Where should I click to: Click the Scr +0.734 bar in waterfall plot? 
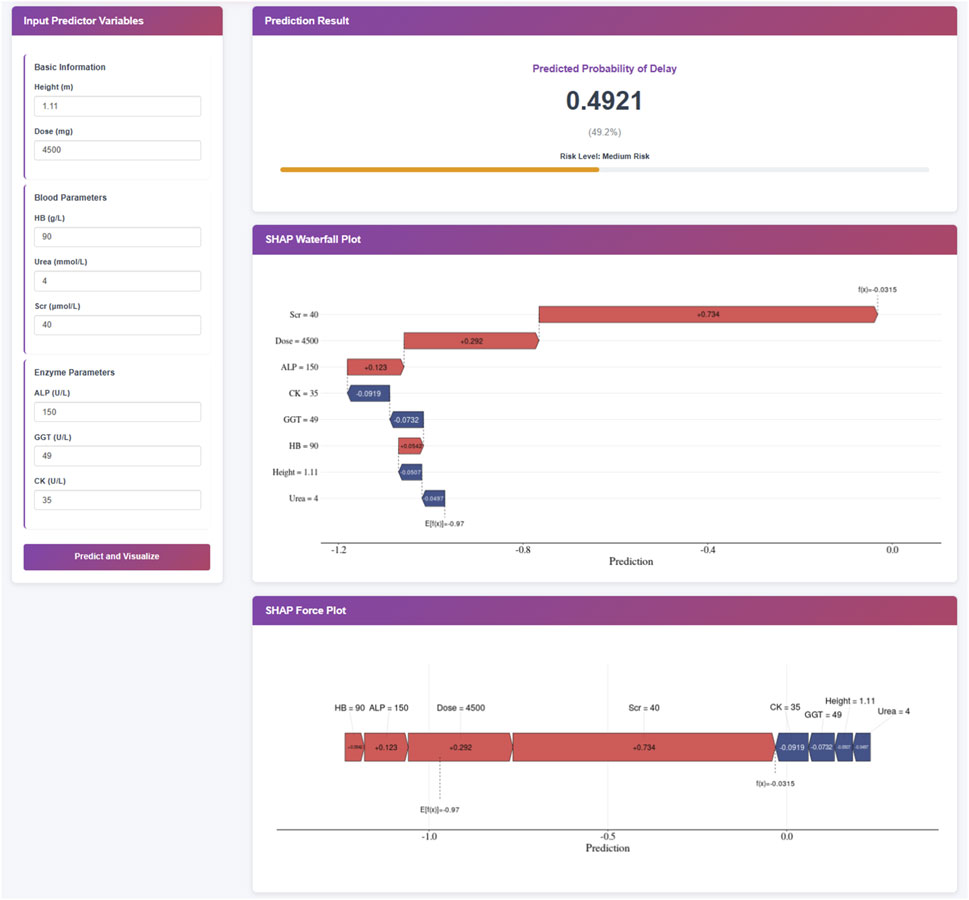[707, 315]
